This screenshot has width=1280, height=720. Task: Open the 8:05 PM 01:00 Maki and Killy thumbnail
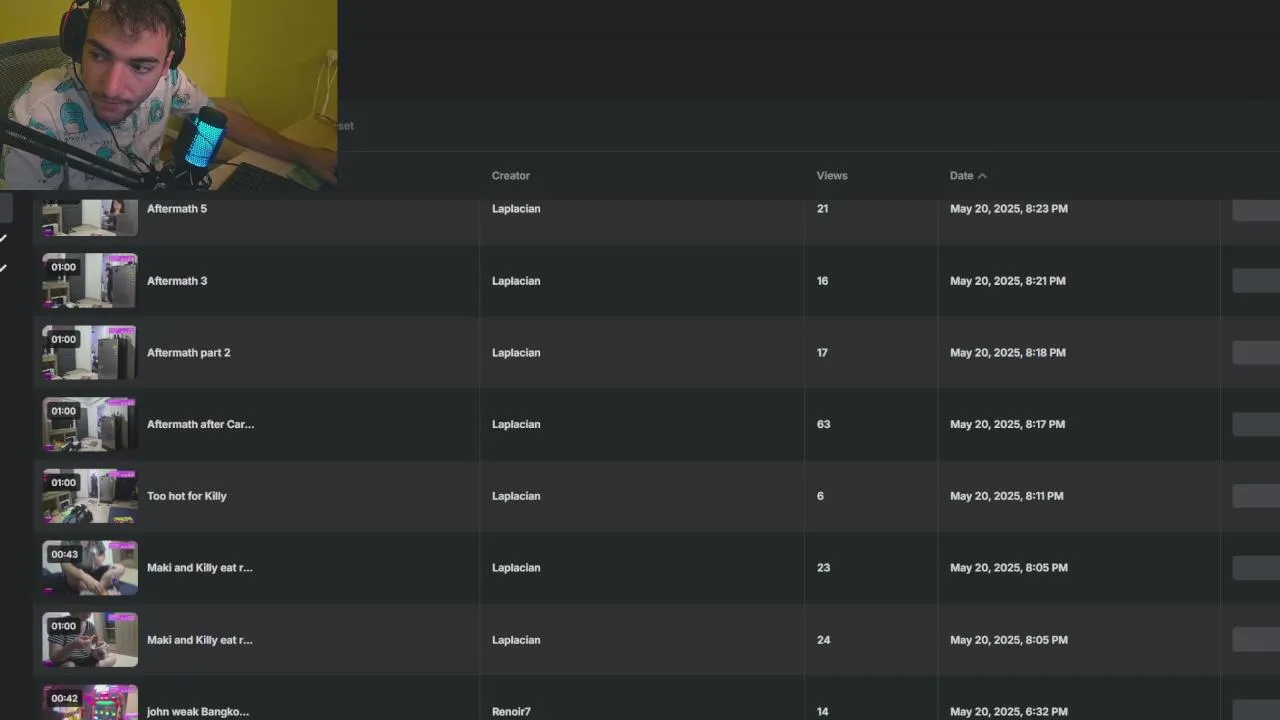[x=90, y=640]
